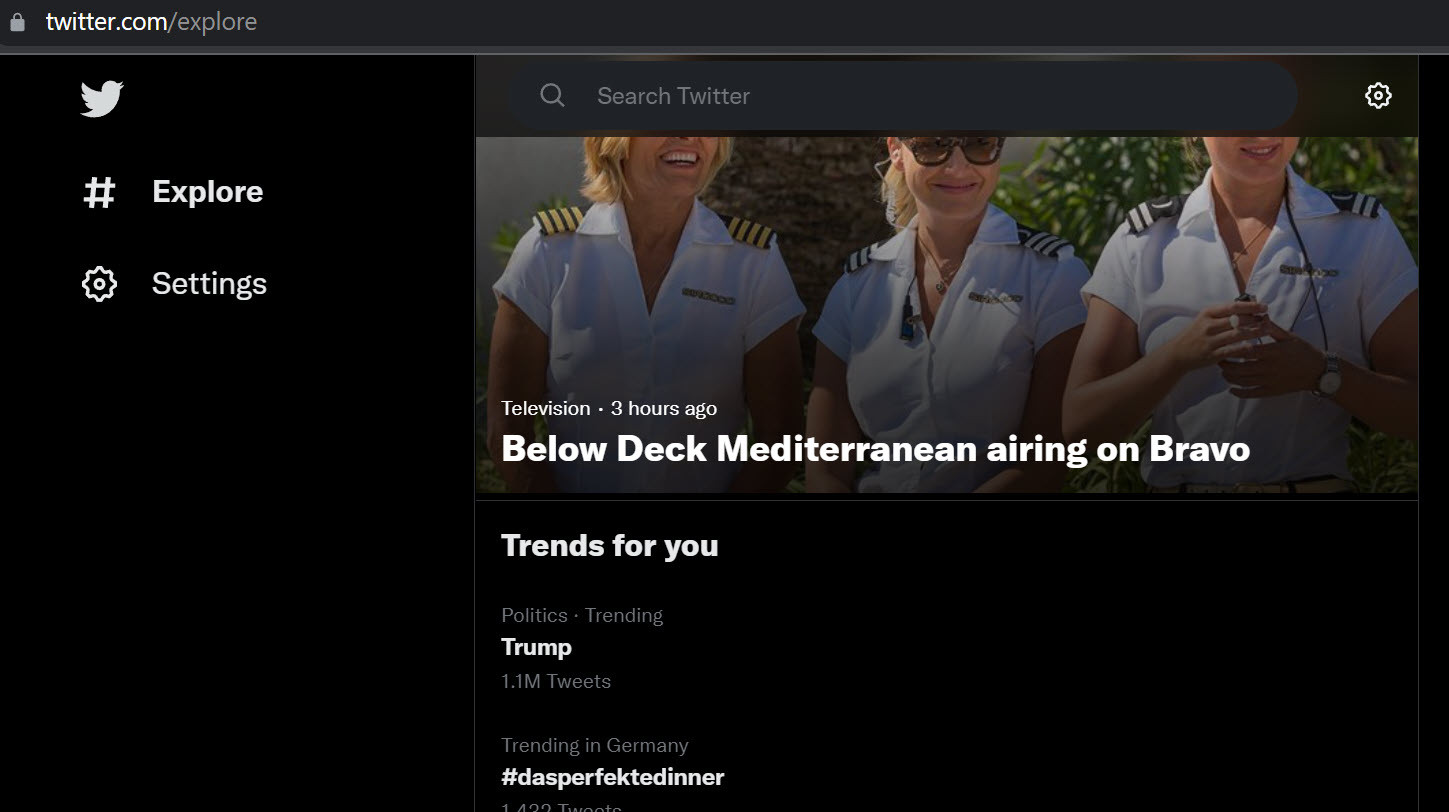Screen dimensions: 1449x812
Task: Open the Below Deck Mediterranean headline
Action: click(x=875, y=449)
